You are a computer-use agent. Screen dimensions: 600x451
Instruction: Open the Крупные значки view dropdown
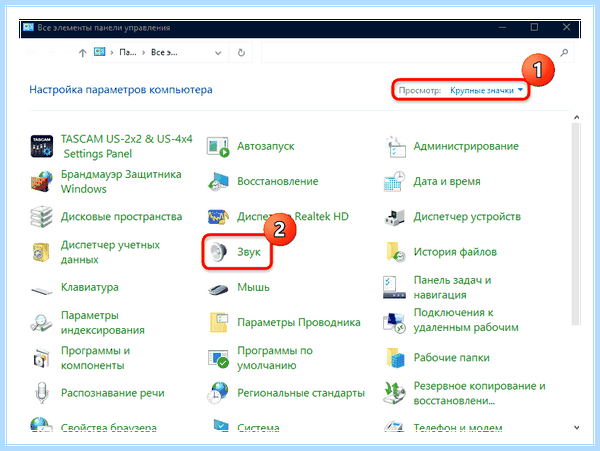coord(486,90)
